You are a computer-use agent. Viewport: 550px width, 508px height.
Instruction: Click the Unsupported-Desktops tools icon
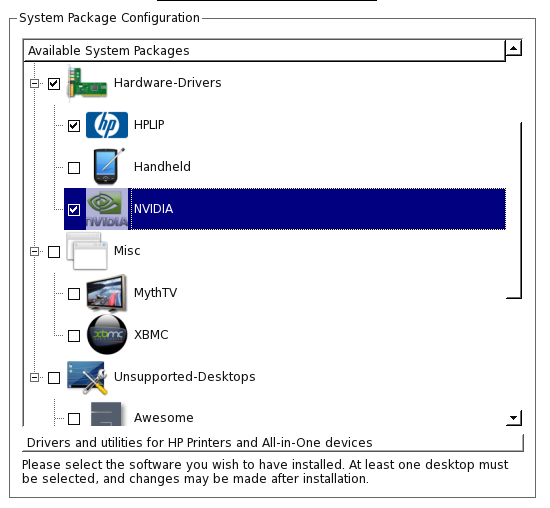[x=87, y=377]
